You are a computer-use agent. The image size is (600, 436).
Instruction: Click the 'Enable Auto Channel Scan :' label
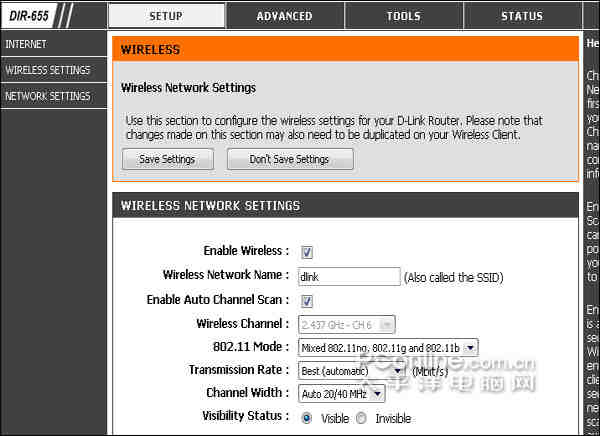point(218,300)
